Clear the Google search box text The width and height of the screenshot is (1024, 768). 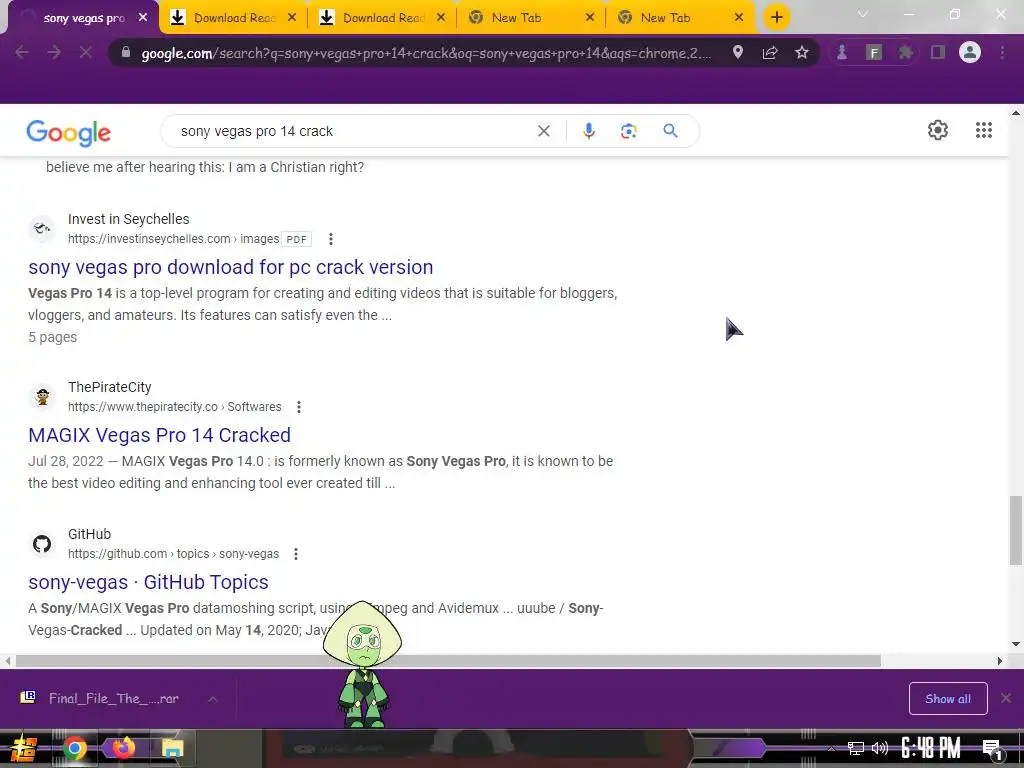(543, 131)
